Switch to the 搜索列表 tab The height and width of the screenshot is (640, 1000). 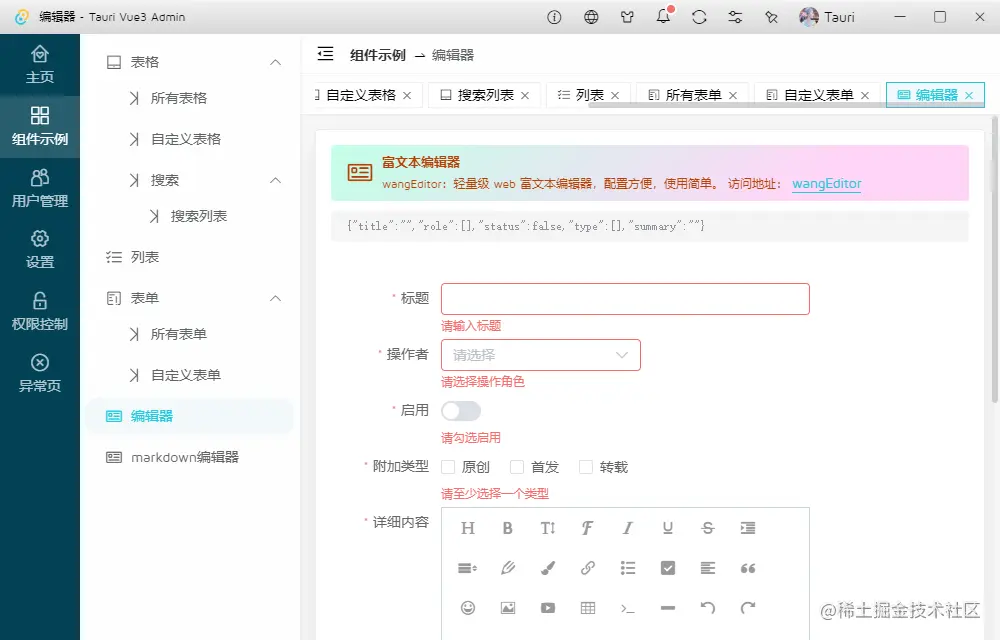point(485,95)
